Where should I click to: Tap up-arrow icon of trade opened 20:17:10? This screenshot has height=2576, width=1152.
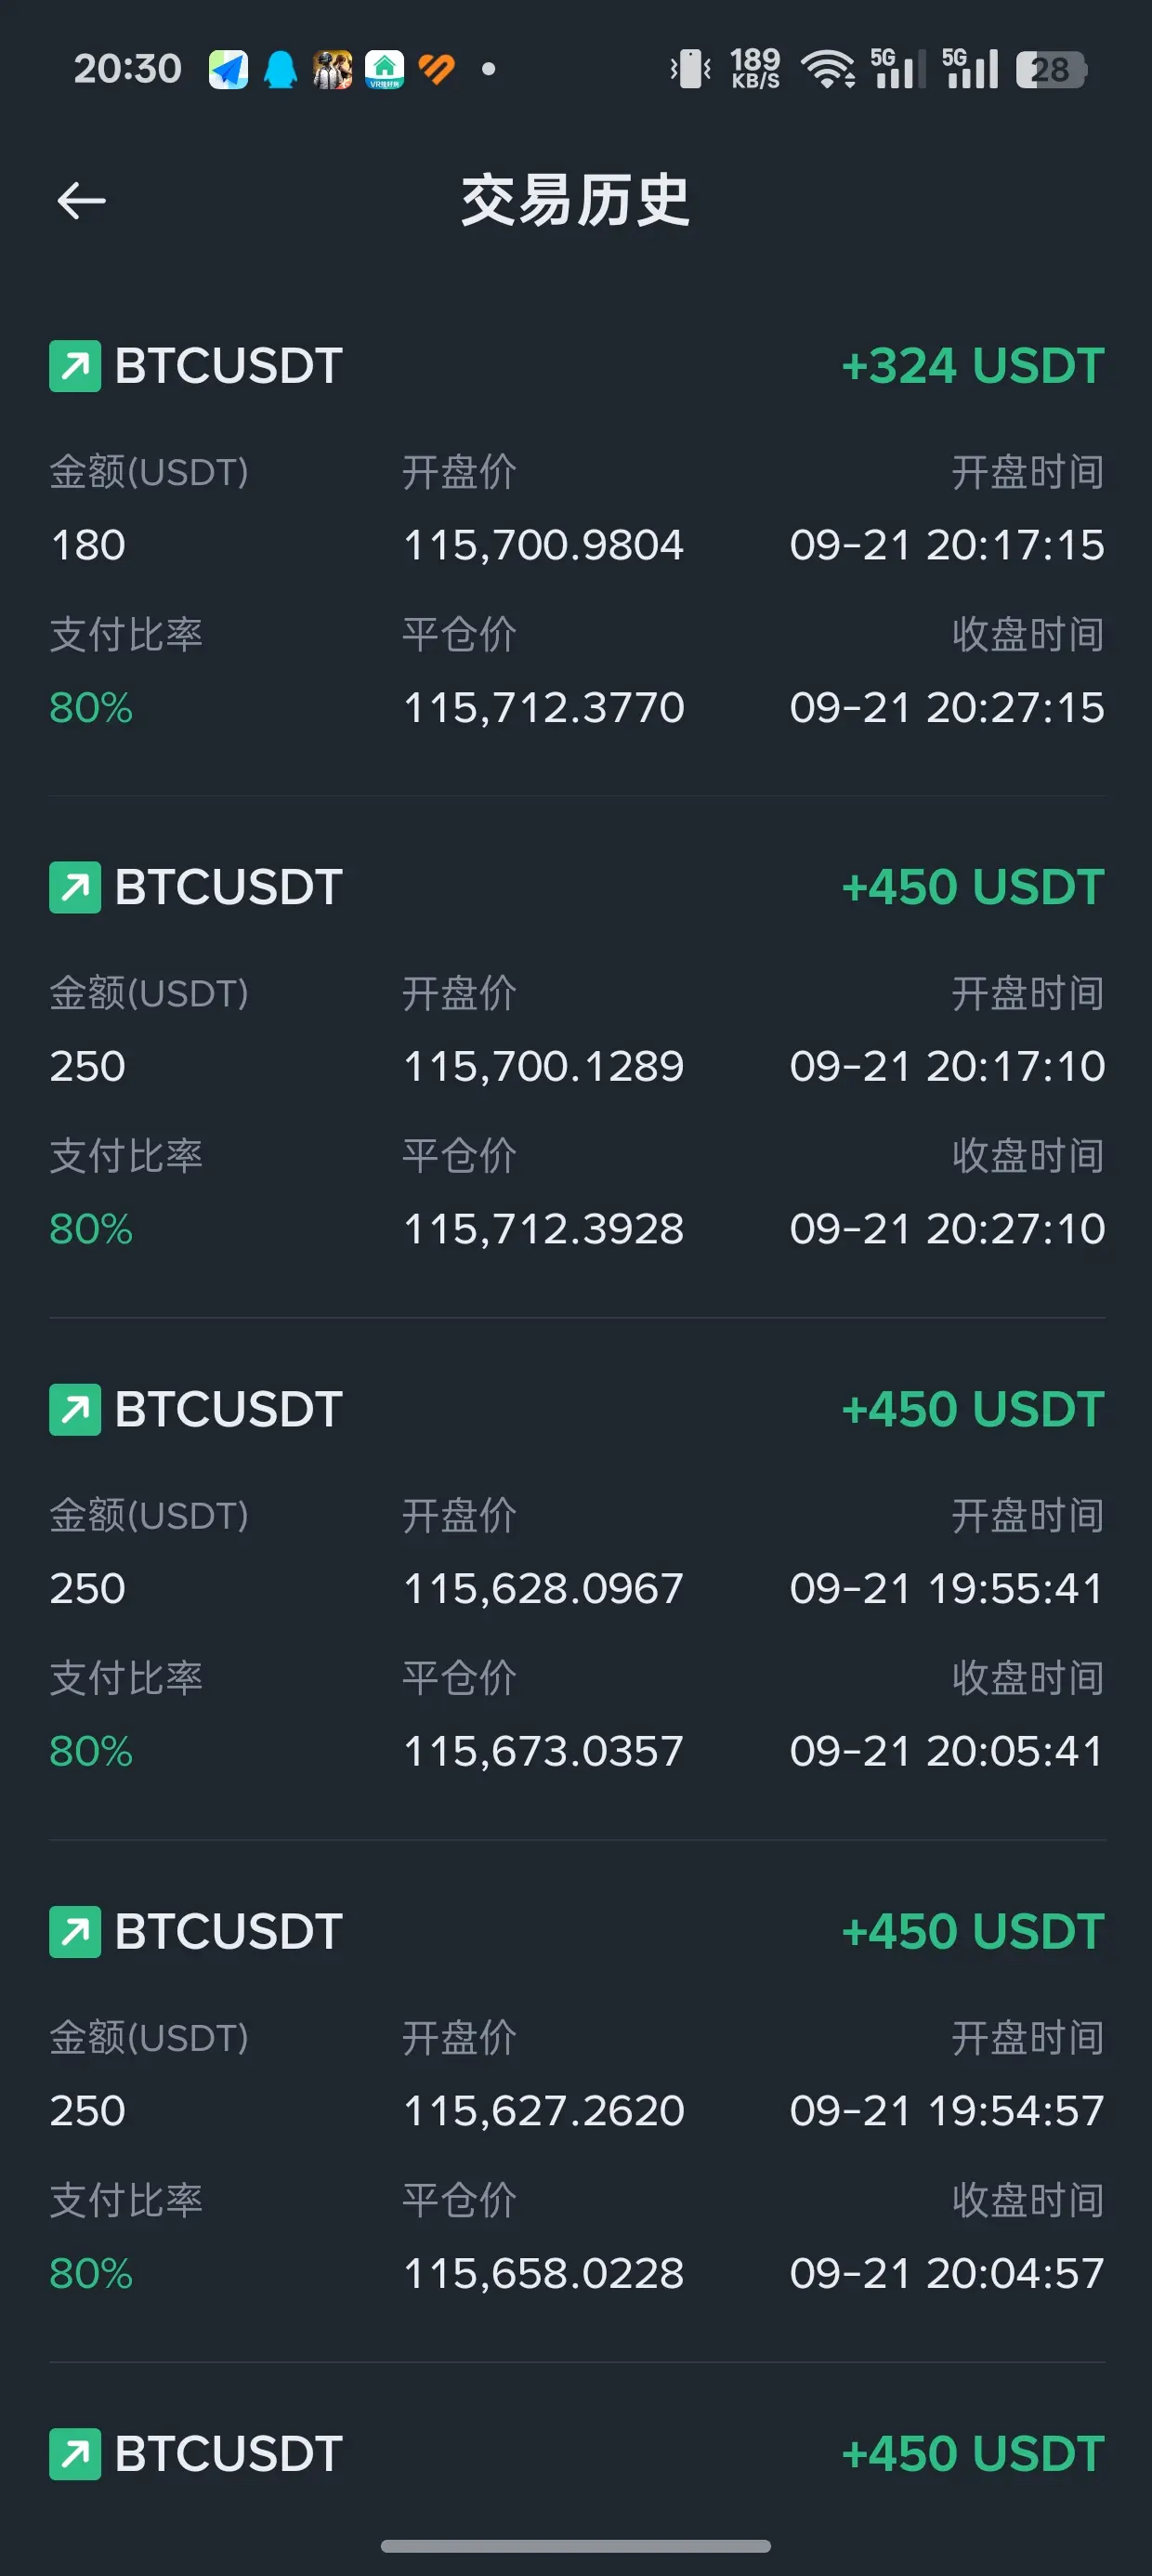(x=75, y=887)
